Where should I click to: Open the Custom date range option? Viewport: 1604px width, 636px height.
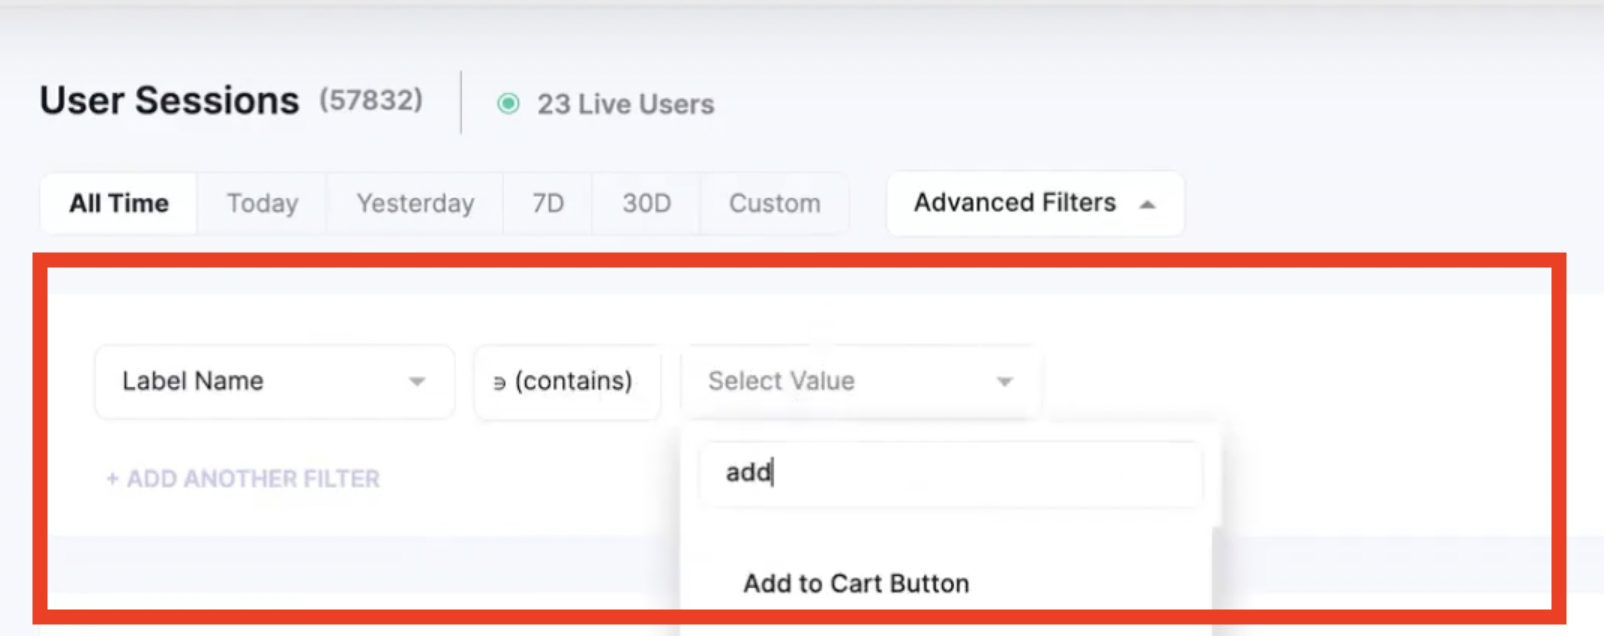(774, 203)
